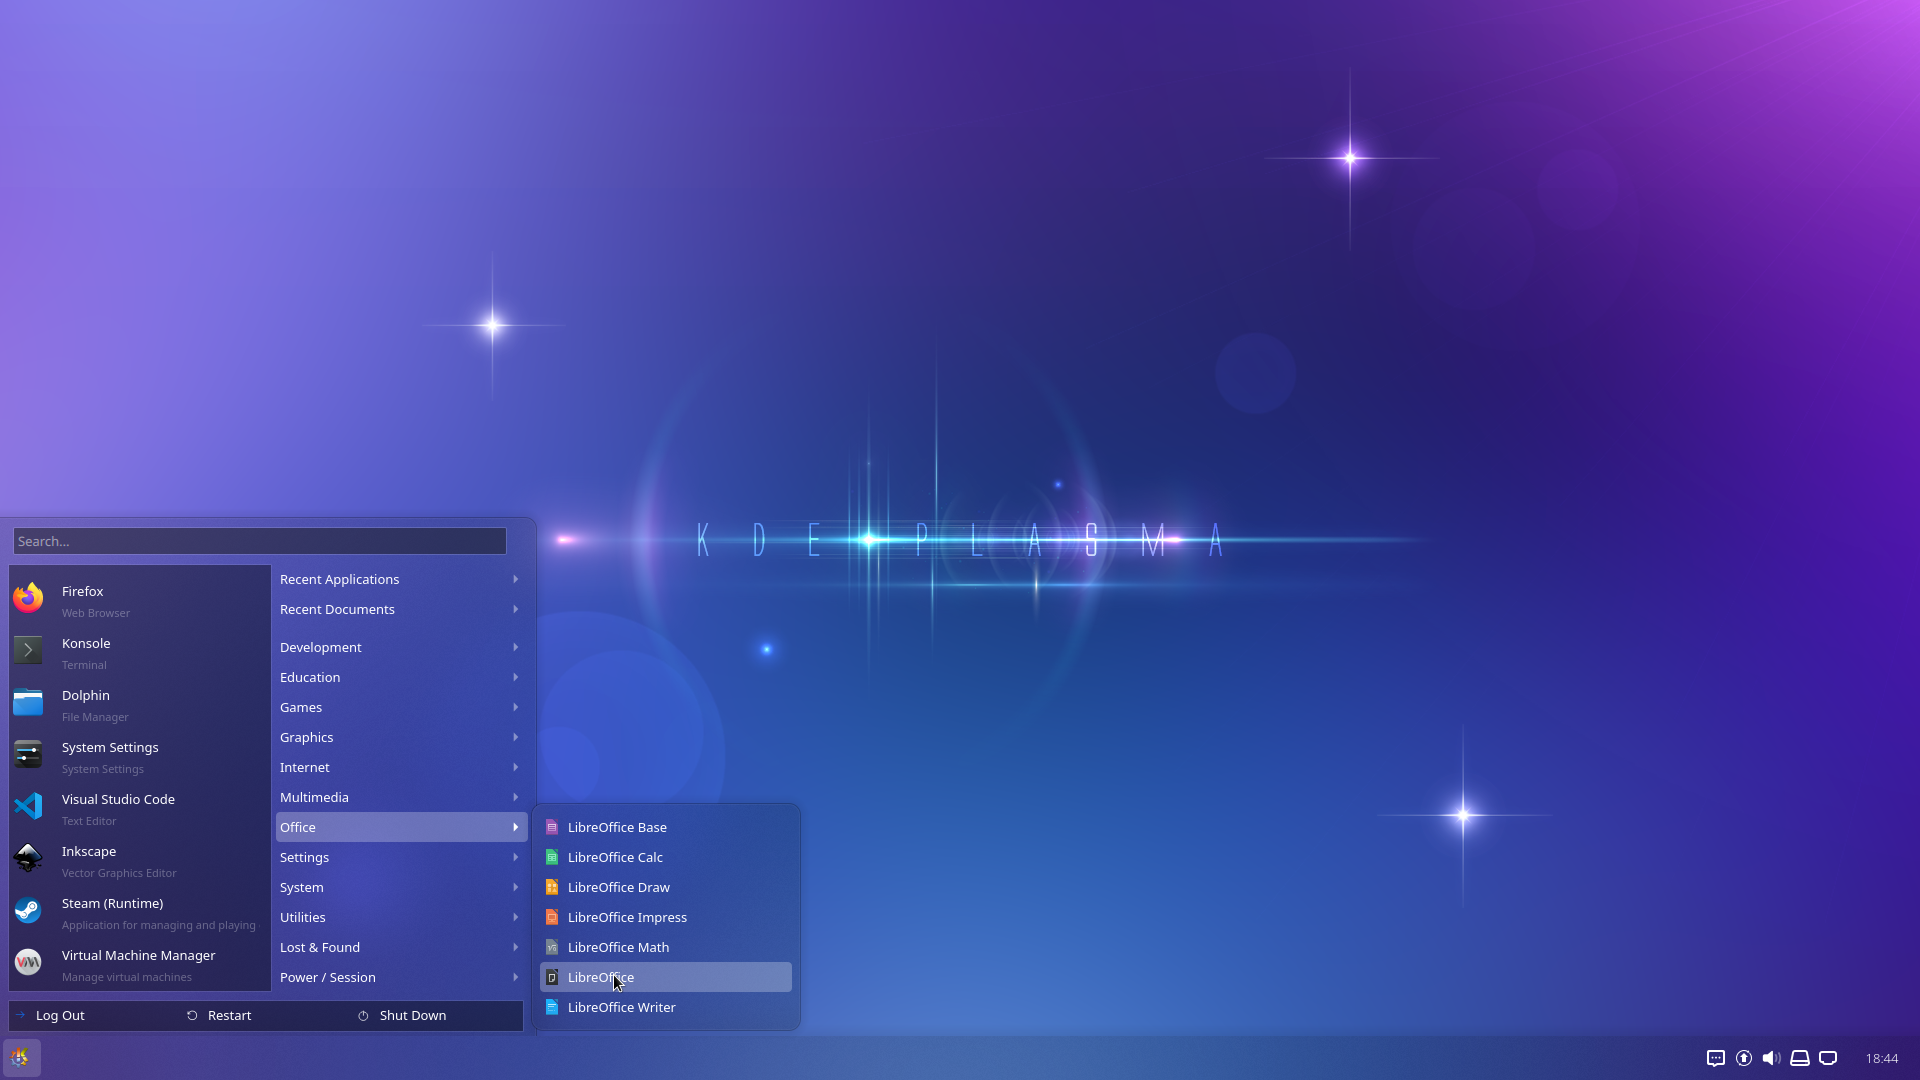Screen dimensions: 1920x1080
Task: Select the Office category
Action: click(401, 827)
